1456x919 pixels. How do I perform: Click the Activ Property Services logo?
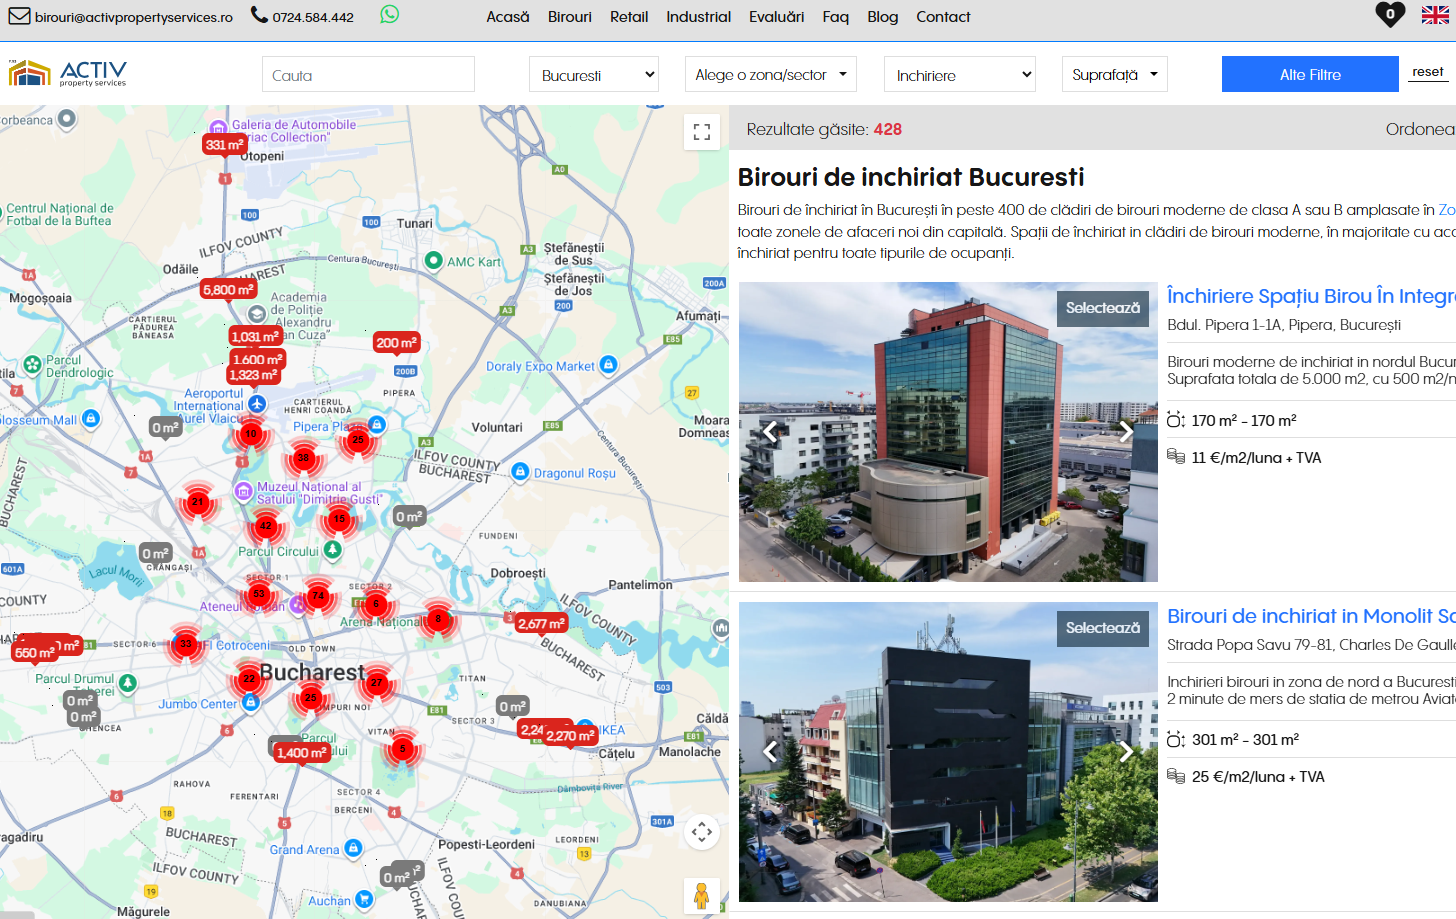(x=68, y=74)
